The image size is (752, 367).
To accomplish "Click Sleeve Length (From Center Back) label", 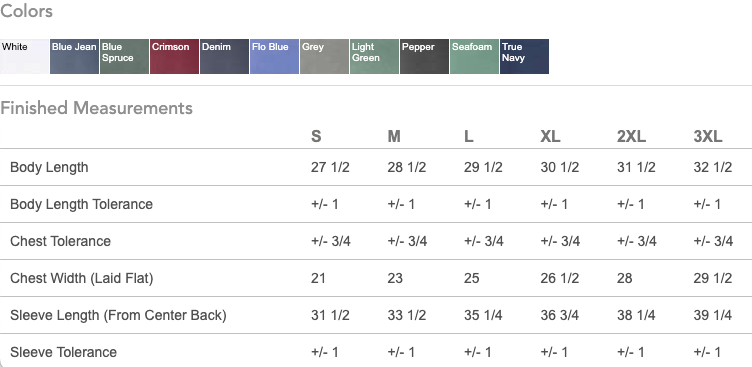I will [118, 315].
